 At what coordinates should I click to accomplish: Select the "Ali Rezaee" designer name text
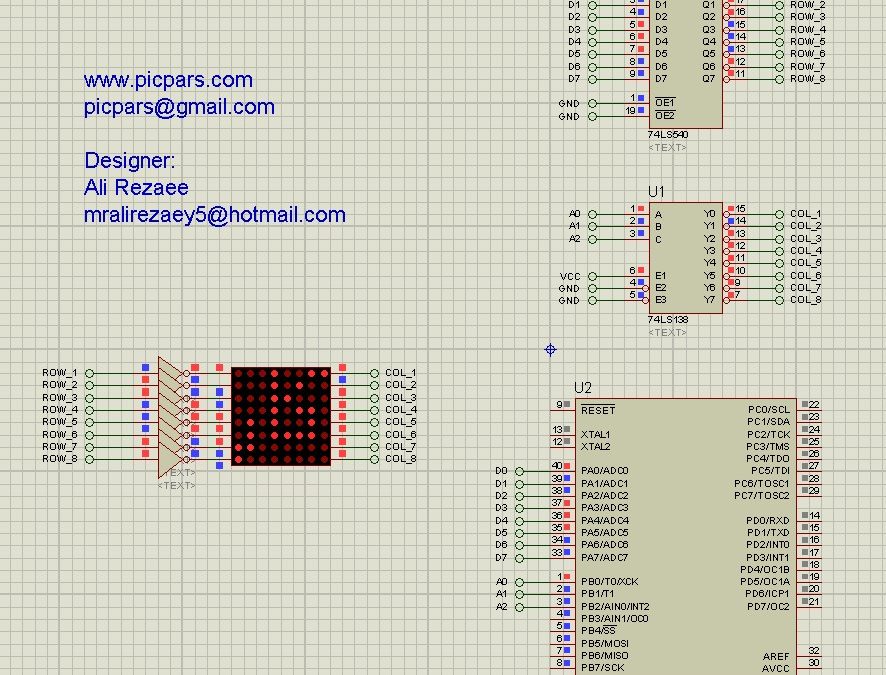[x=136, y=188]
